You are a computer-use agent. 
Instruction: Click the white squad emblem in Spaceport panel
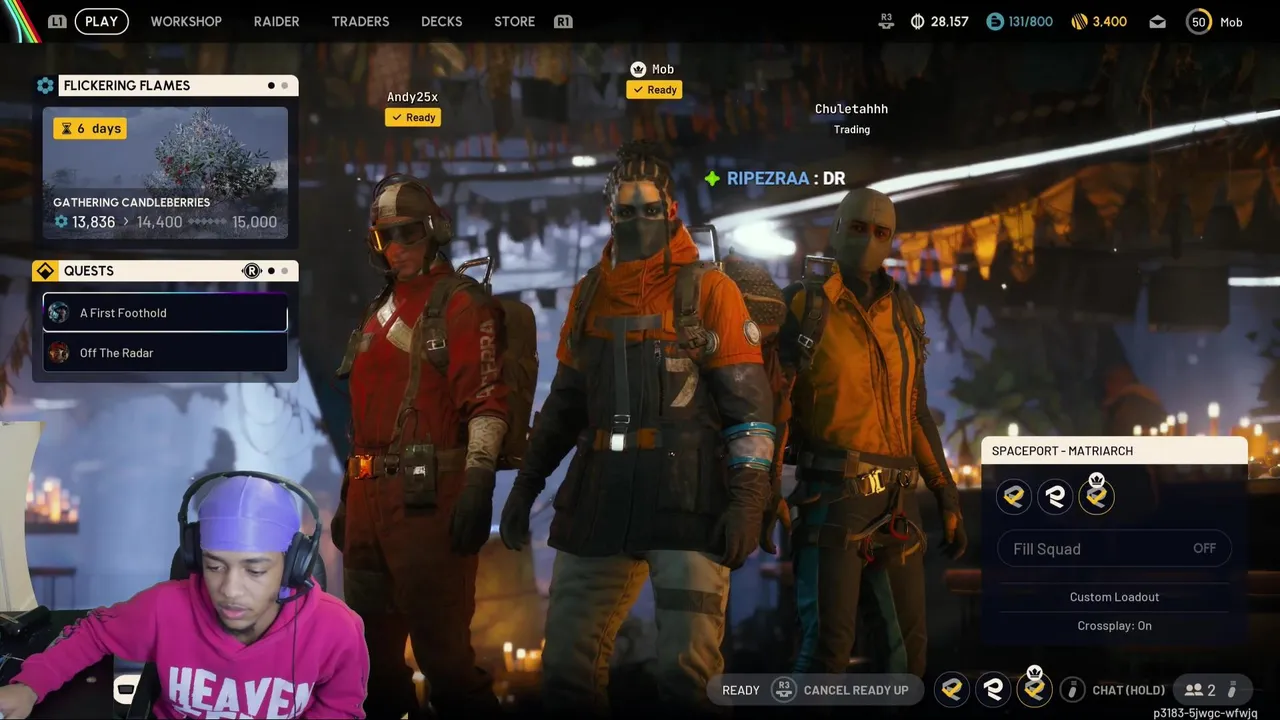click(1055, 496)
